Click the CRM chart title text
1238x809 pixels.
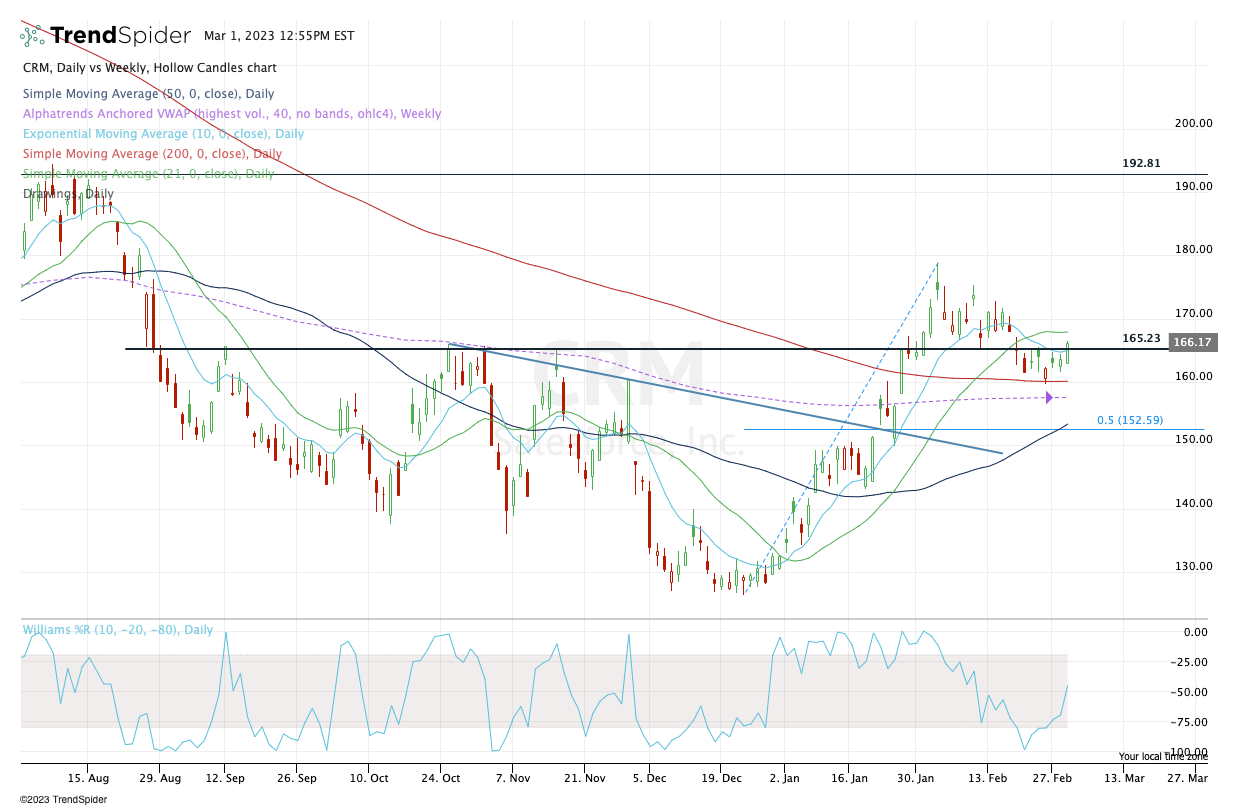pyautogui.click(x=149, y=68)
